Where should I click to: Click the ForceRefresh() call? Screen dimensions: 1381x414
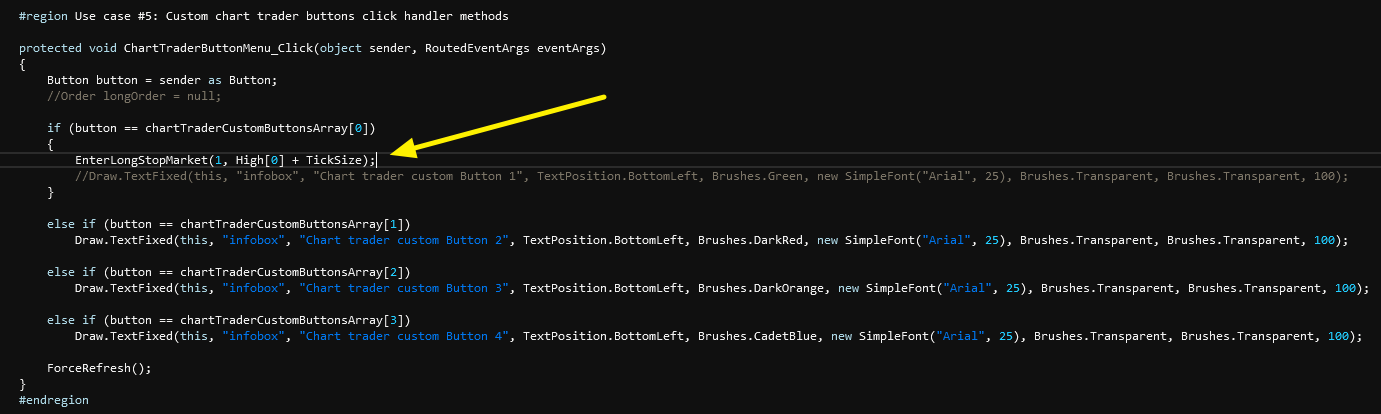click(98, 368)
